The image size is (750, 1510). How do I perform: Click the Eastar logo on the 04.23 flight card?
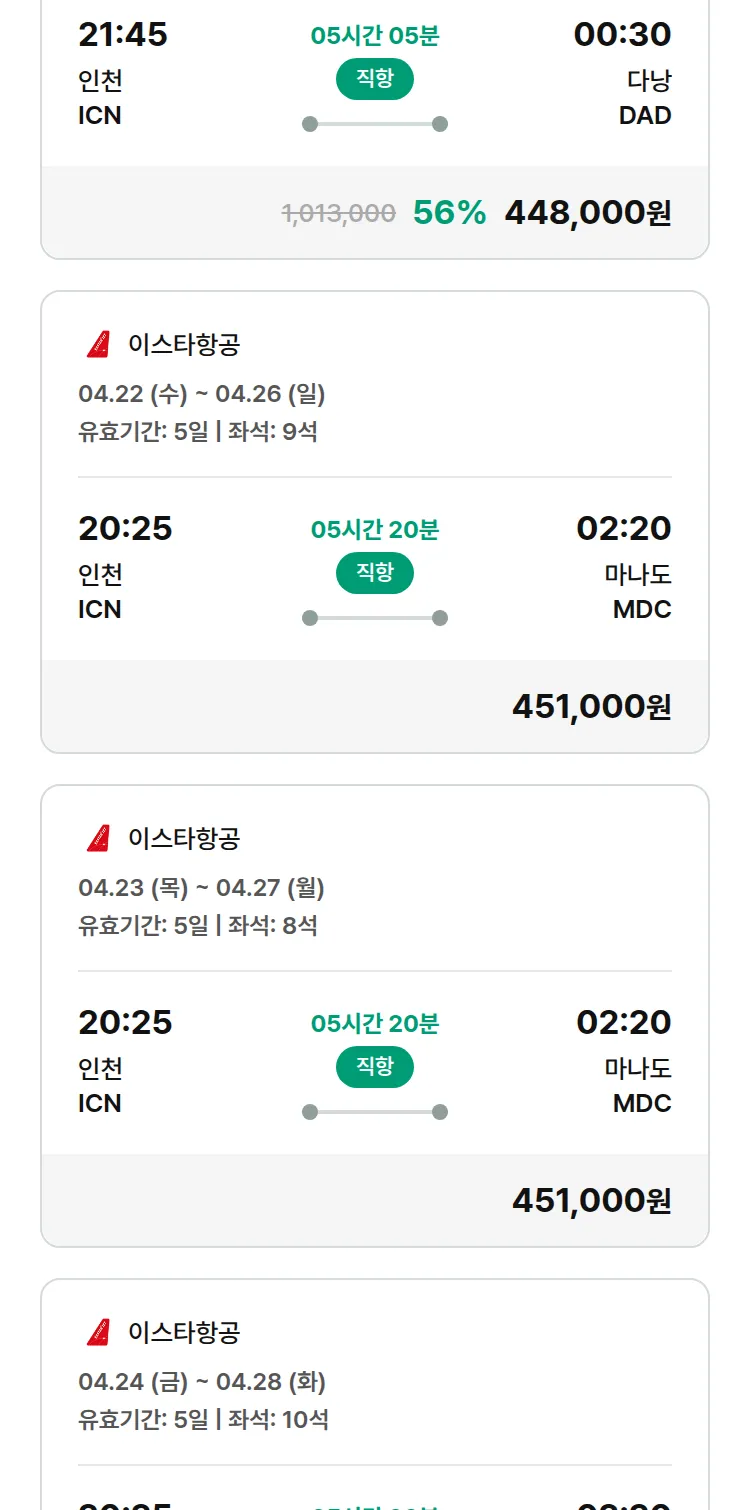(x=98, y=838)
